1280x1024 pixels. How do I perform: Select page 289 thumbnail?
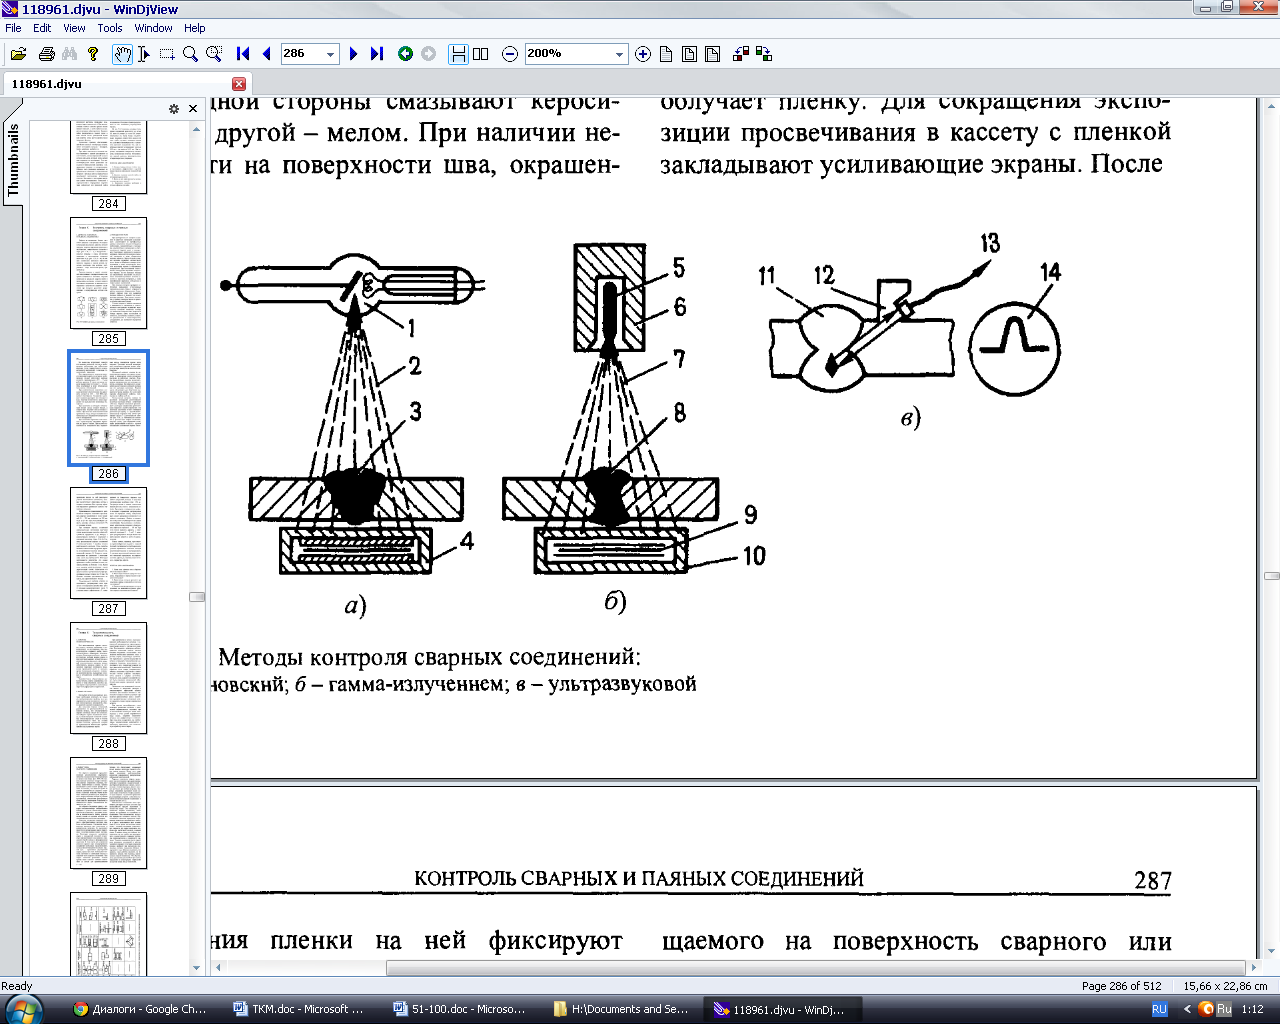(108, 813)
